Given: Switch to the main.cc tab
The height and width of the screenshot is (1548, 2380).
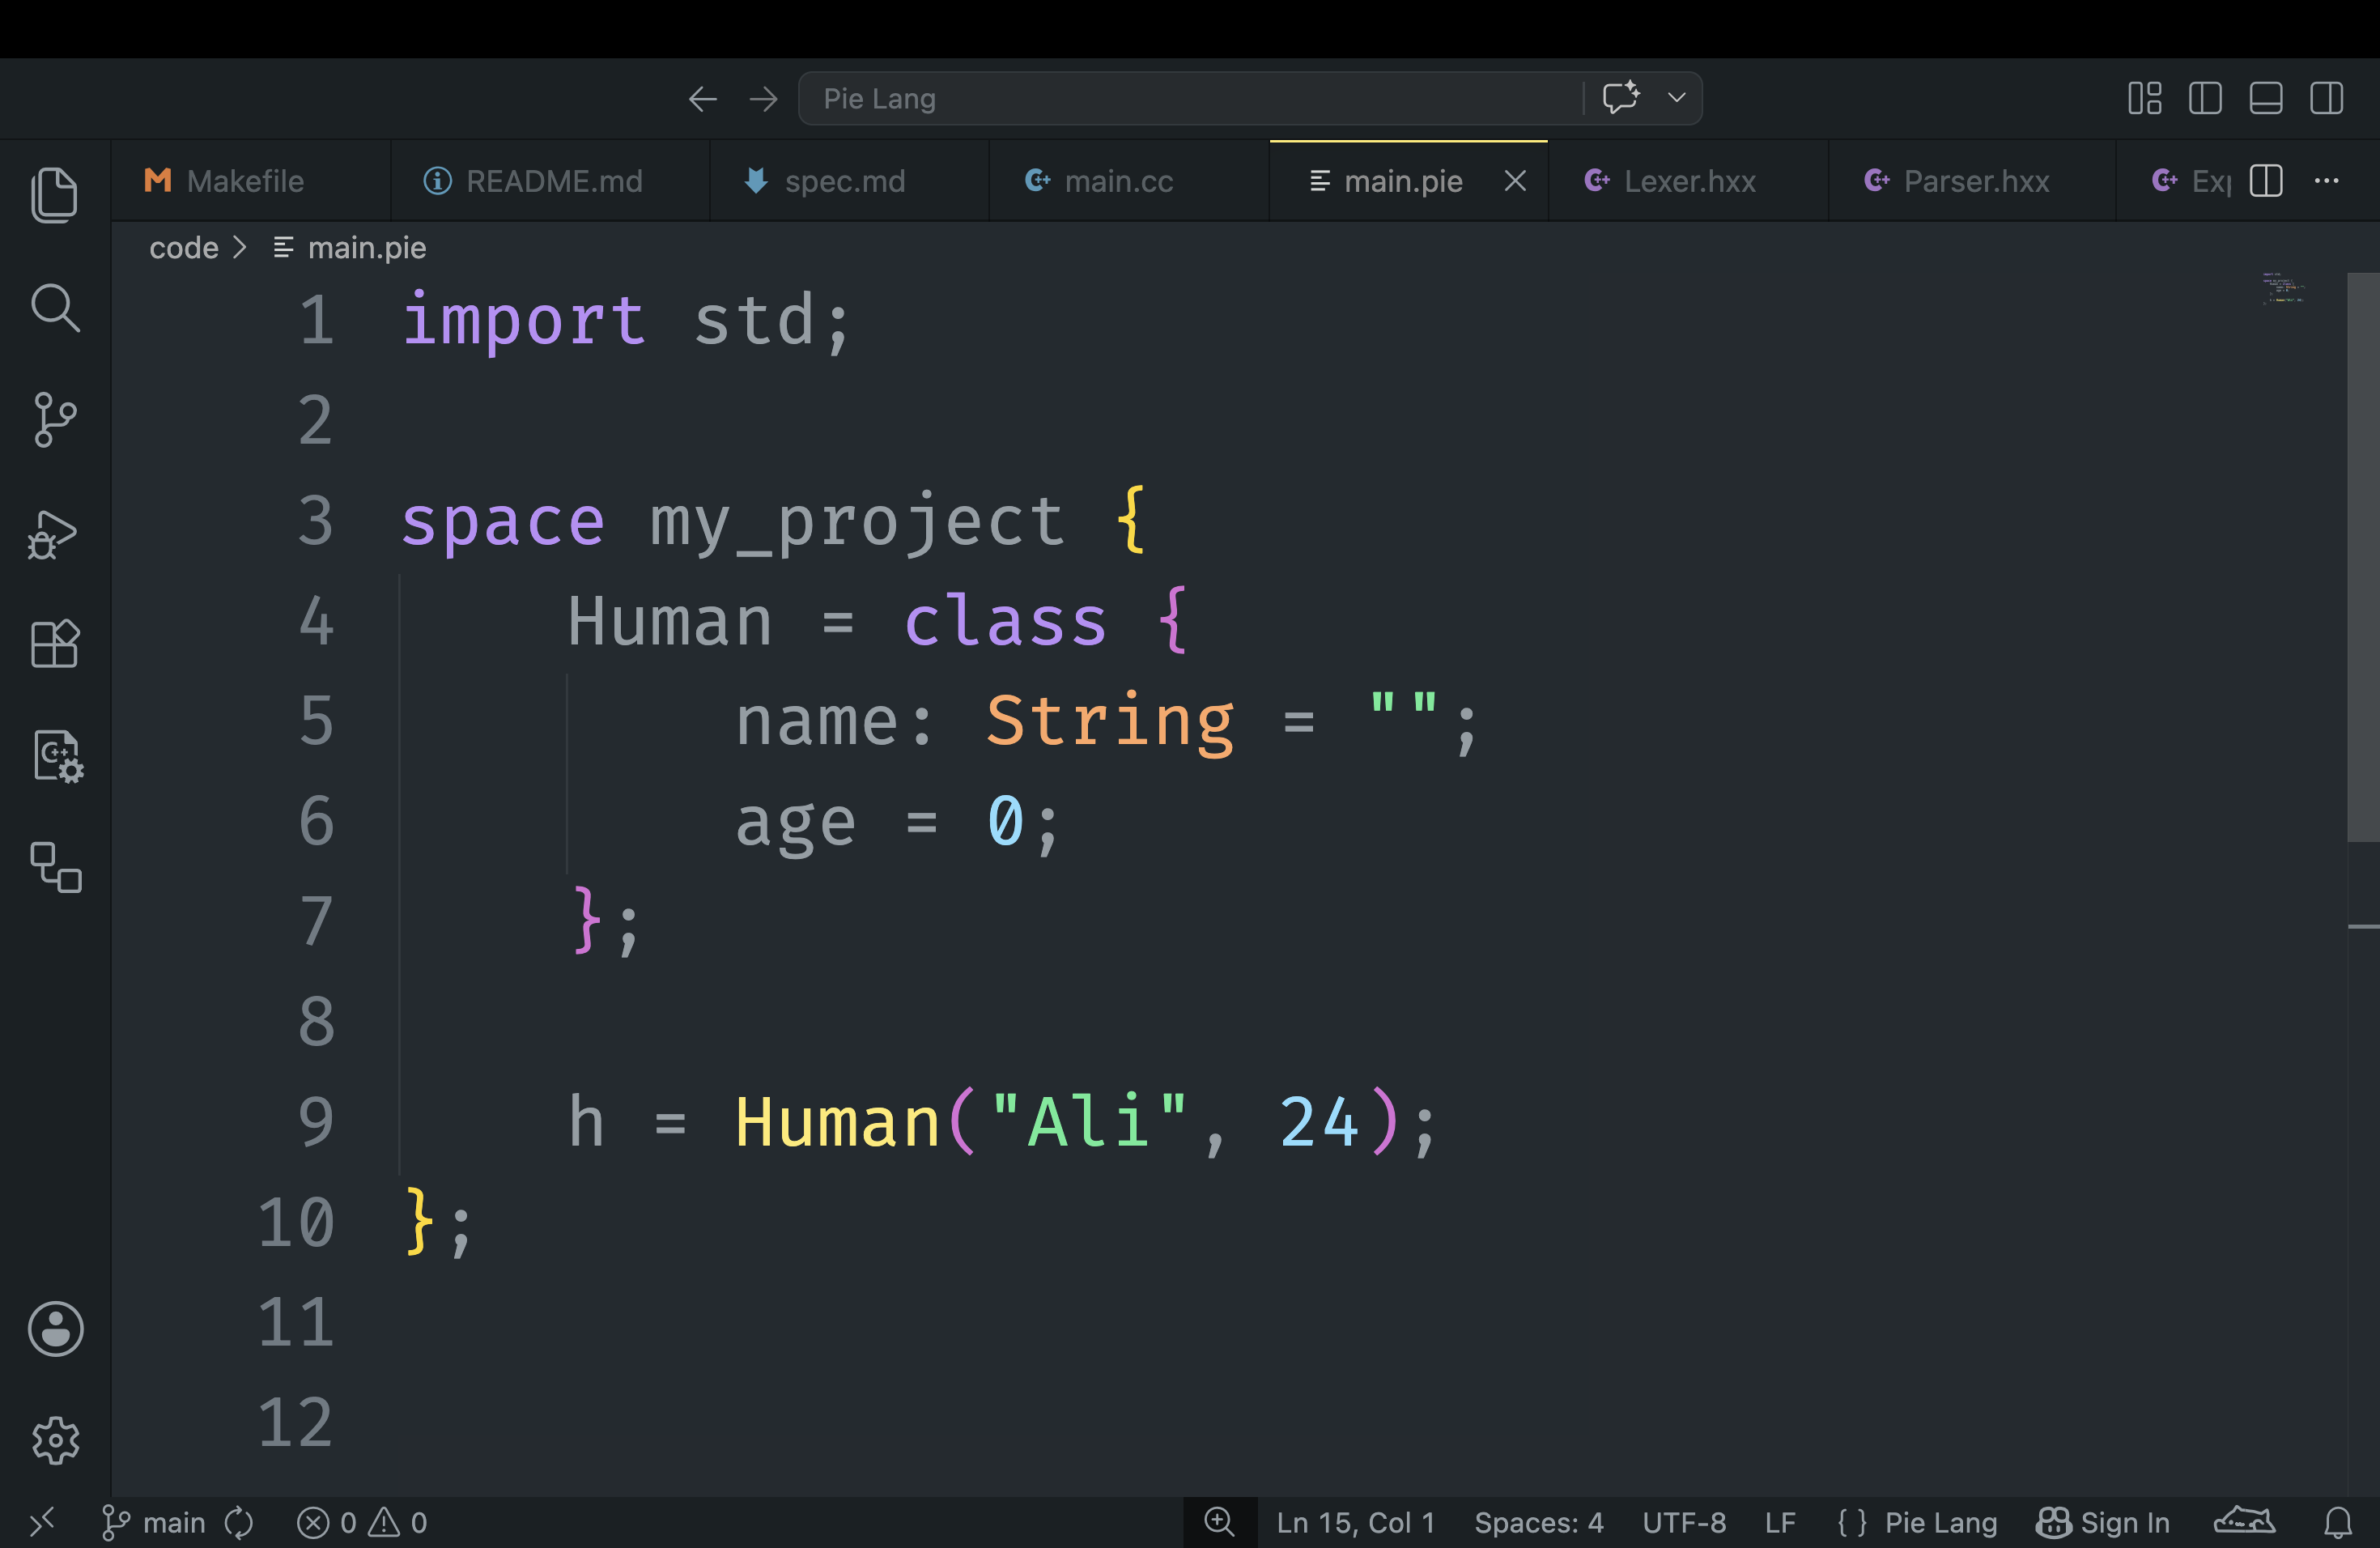Looking at the screenshot, I should [1129, 181].
